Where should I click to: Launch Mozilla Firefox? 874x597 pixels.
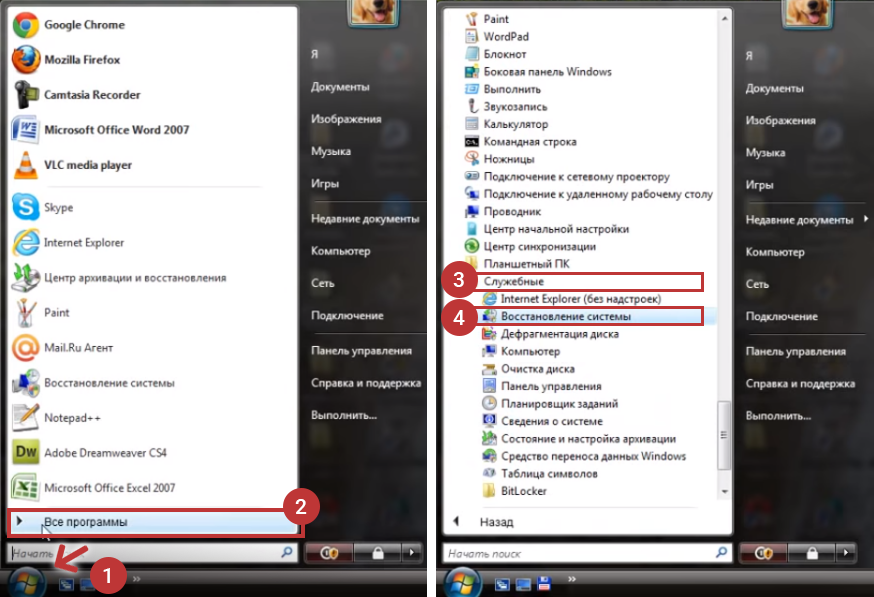coord(66,60)
